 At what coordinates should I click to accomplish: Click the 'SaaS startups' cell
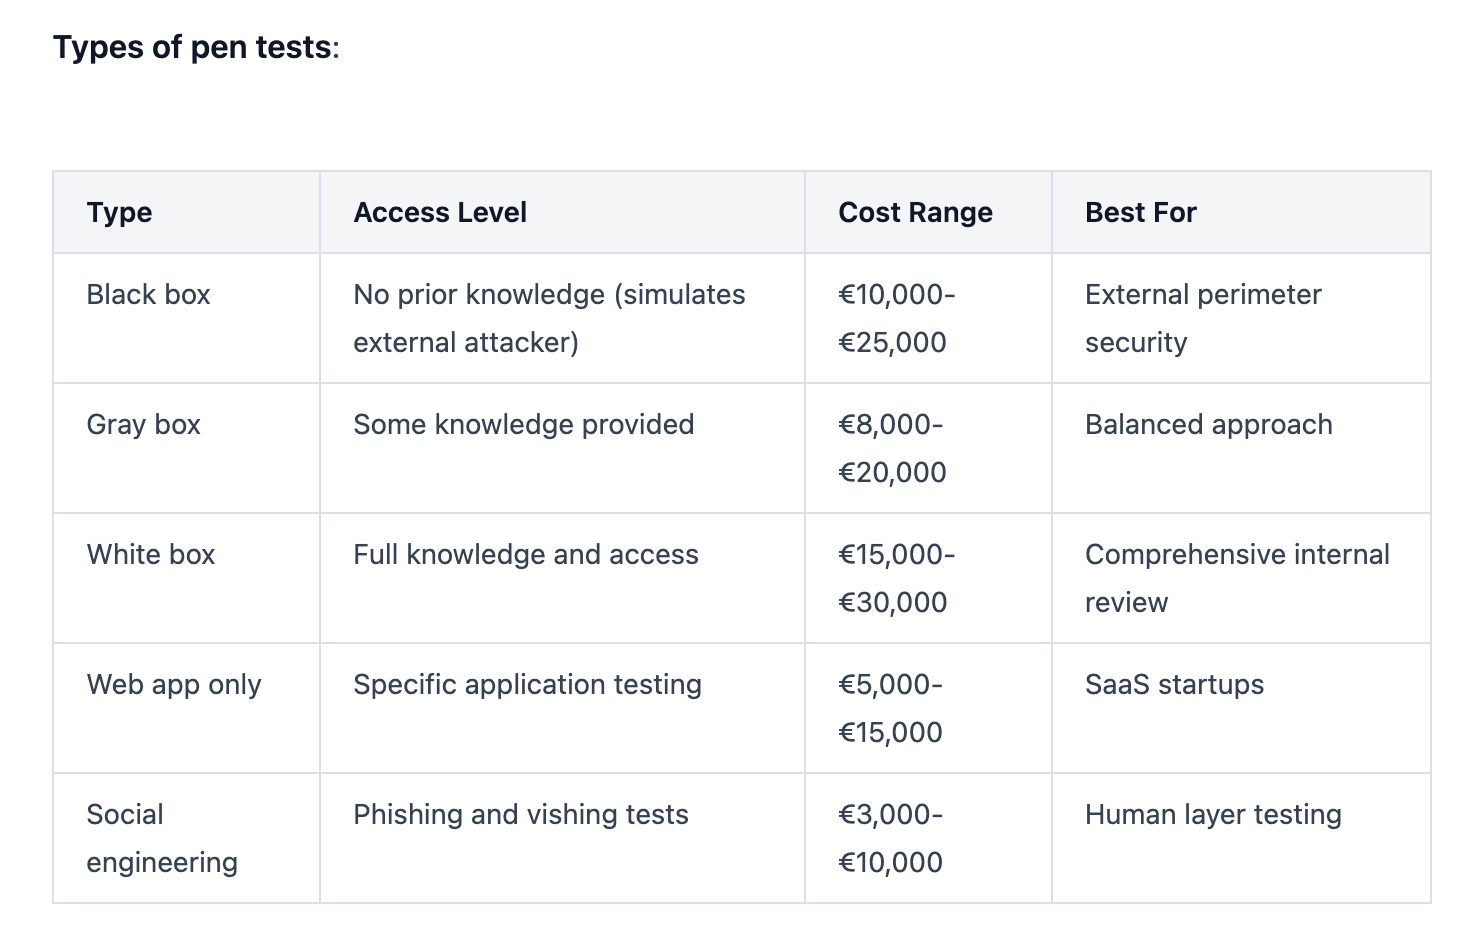[1174, 685]
